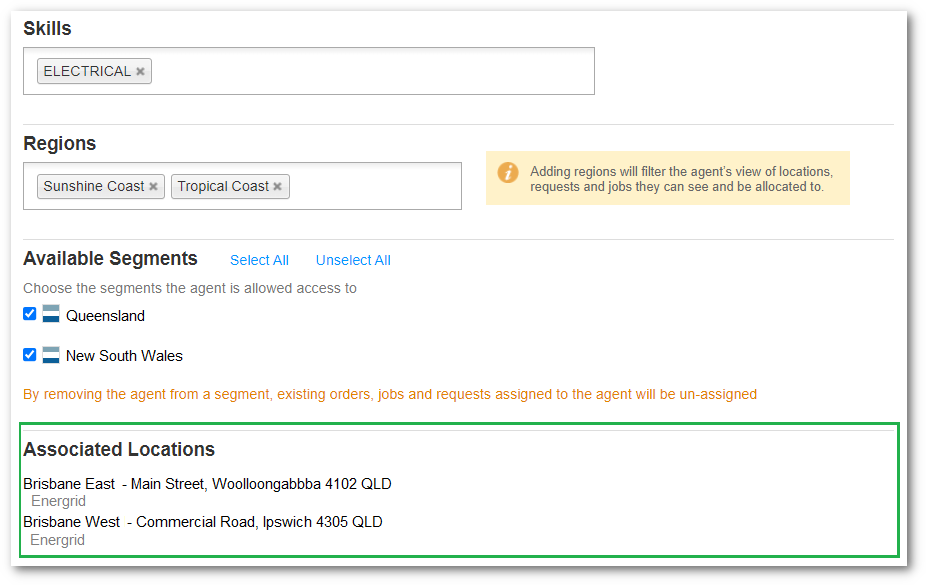
Task: Select the Sunshine Coast tag label
Action: tap(94, 187)
